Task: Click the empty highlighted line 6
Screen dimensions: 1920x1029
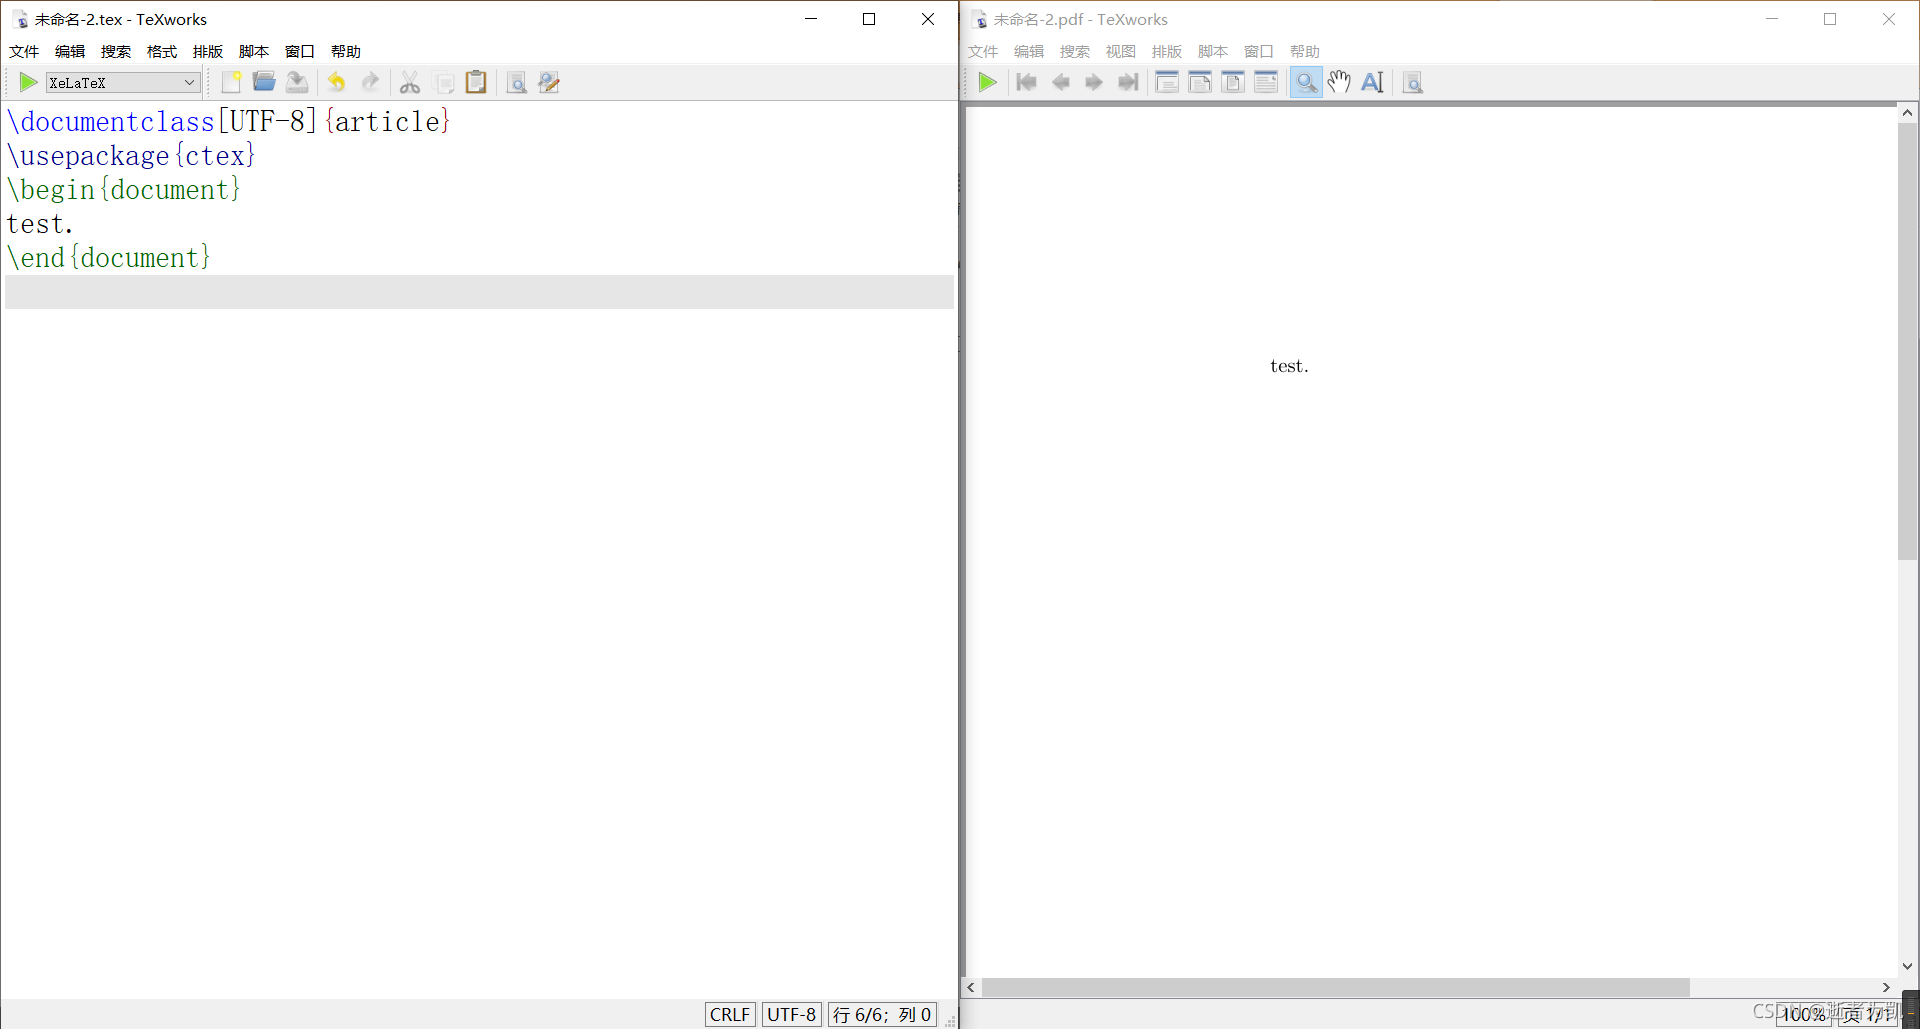Action: tap(479, 292)
